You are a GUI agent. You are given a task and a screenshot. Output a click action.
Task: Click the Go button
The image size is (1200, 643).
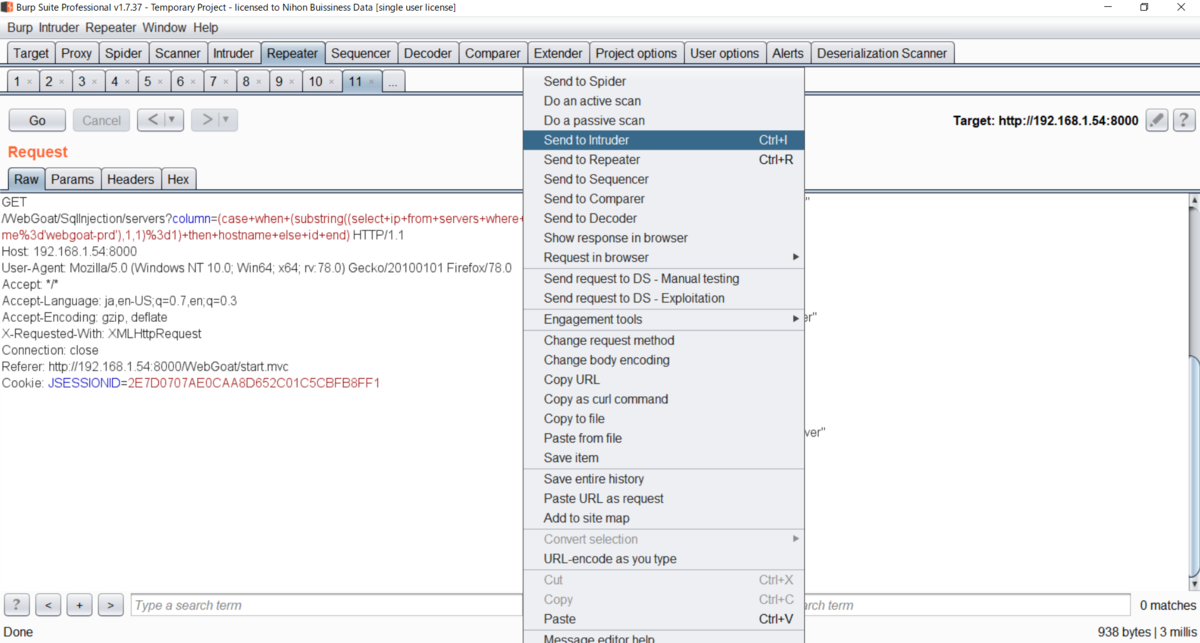[37, 120]
